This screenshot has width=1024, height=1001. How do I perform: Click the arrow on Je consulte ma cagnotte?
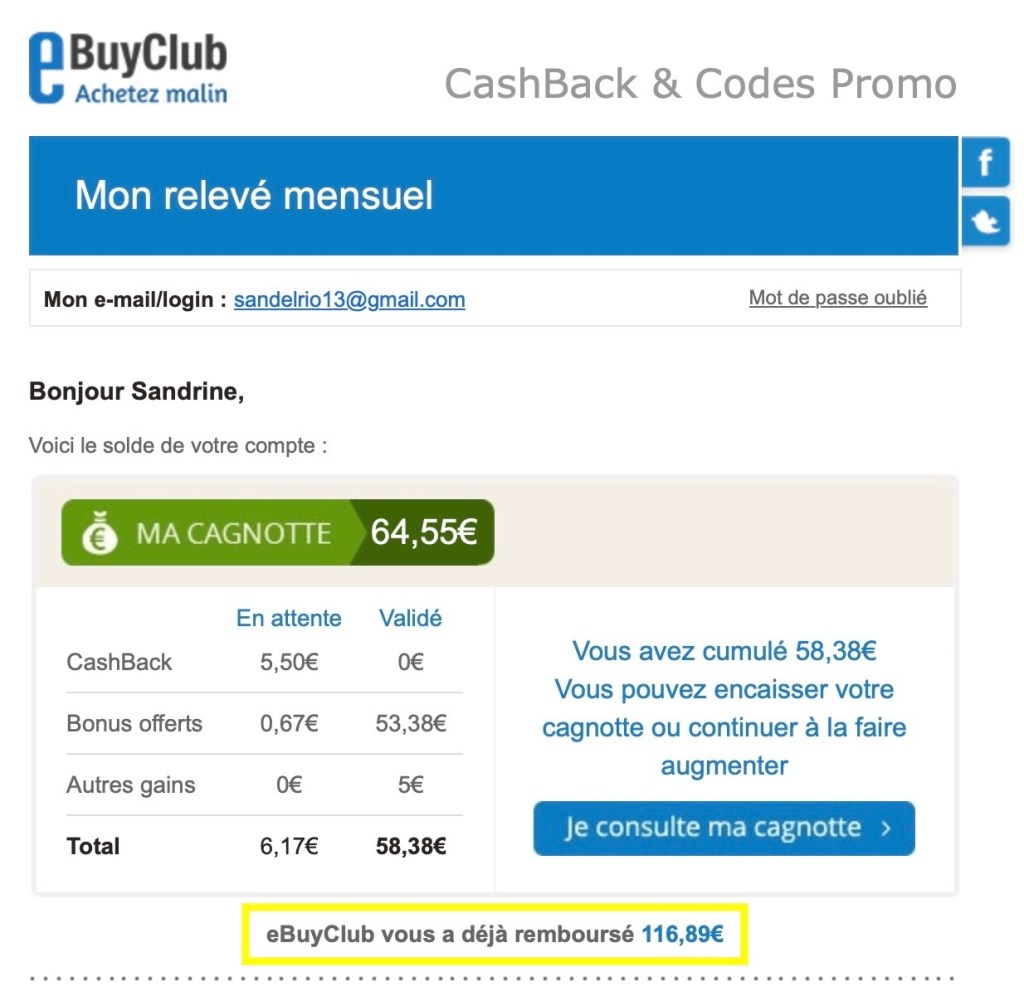click(x=886, y=828)
